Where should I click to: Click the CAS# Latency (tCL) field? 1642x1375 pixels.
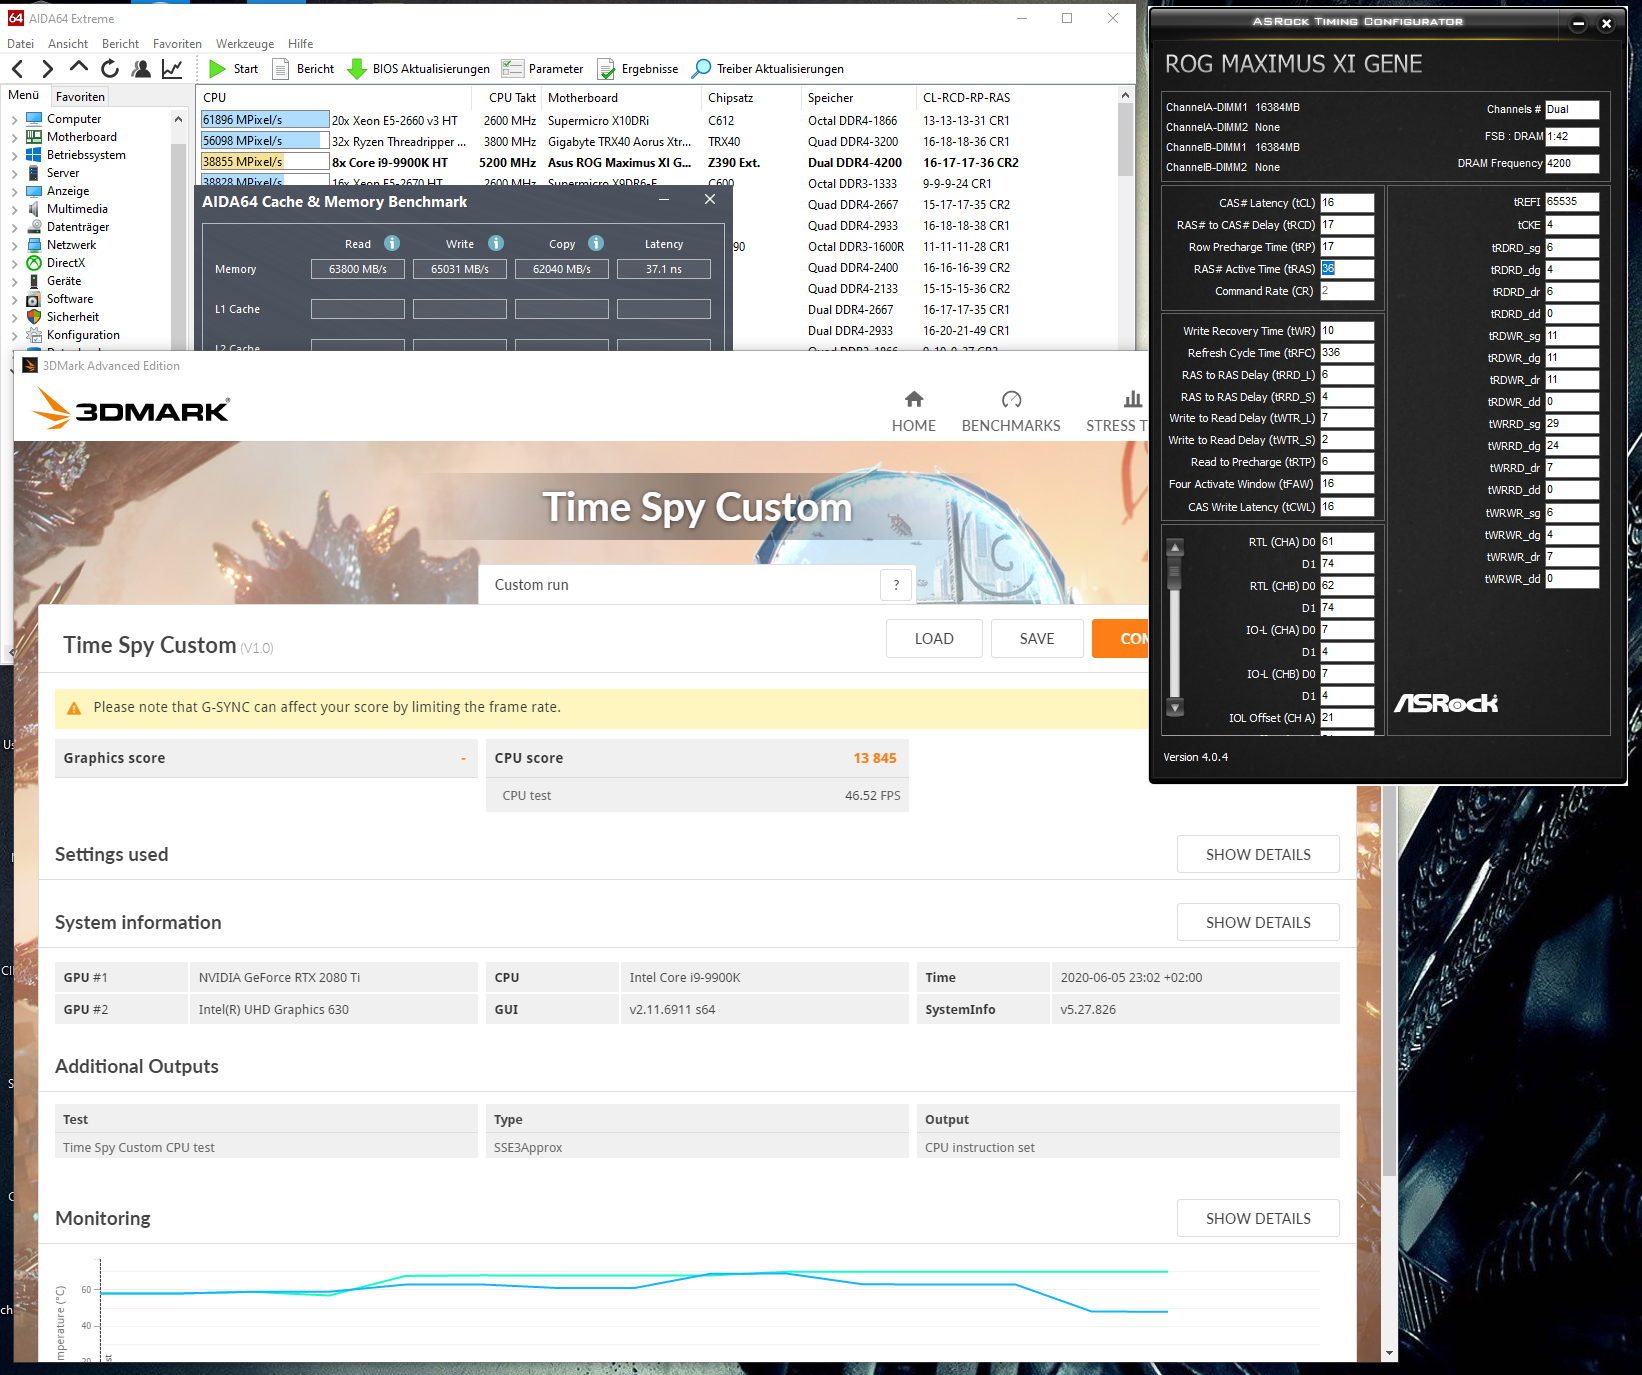point(1347,203)
